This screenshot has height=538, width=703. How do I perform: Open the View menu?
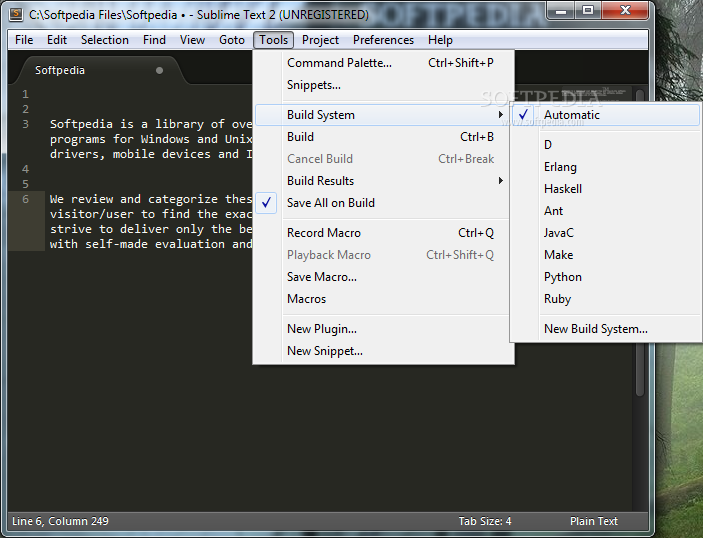click(x=192, y=40)
